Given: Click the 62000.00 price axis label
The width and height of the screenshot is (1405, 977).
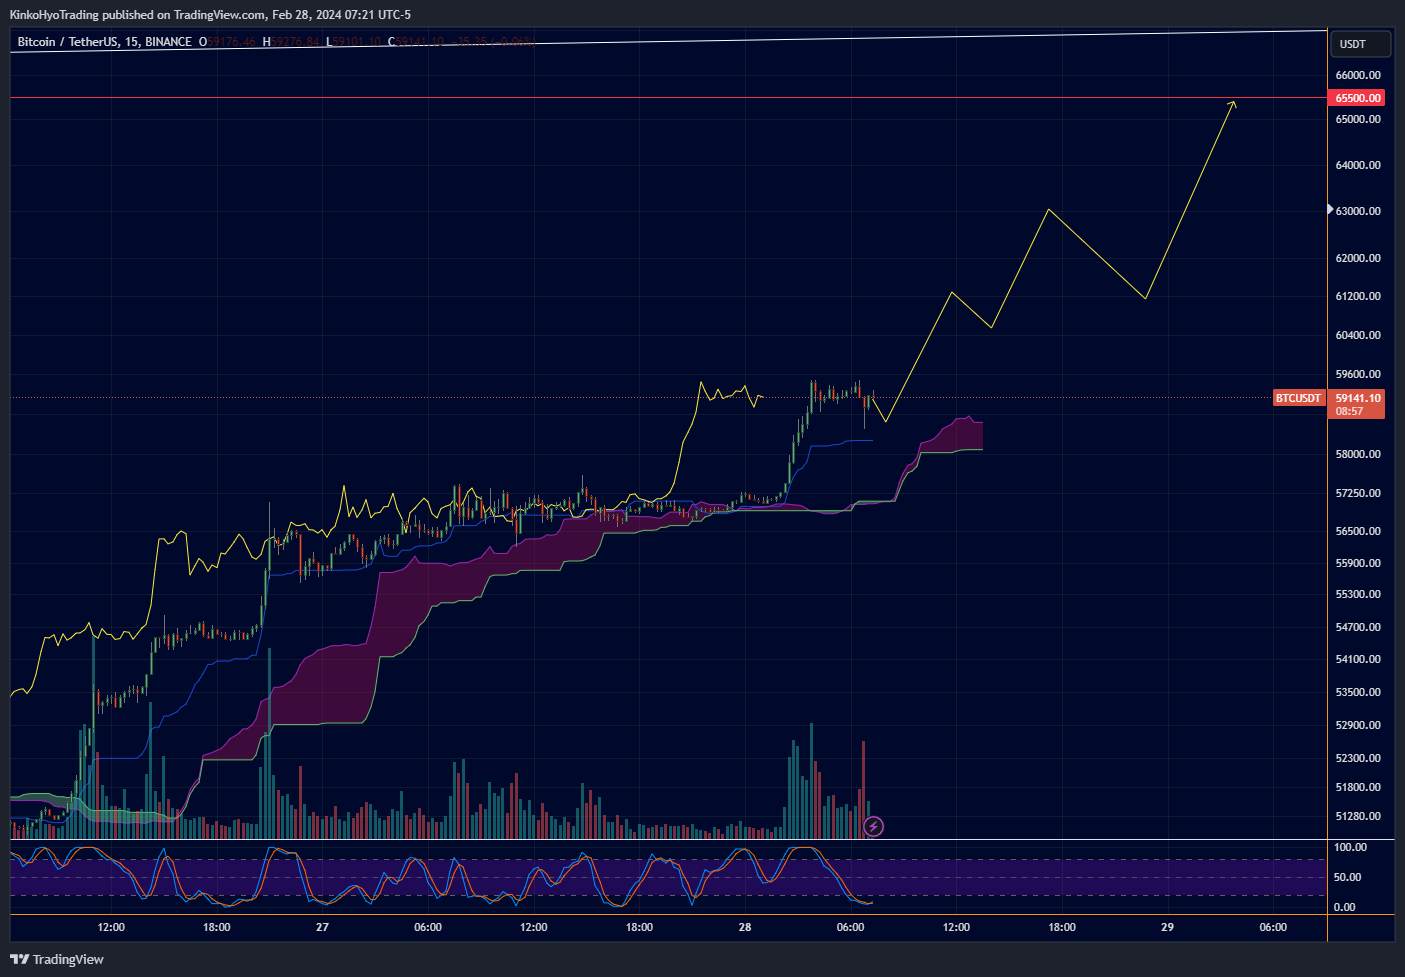Looking at the screenshot, I should [1358, 258].
